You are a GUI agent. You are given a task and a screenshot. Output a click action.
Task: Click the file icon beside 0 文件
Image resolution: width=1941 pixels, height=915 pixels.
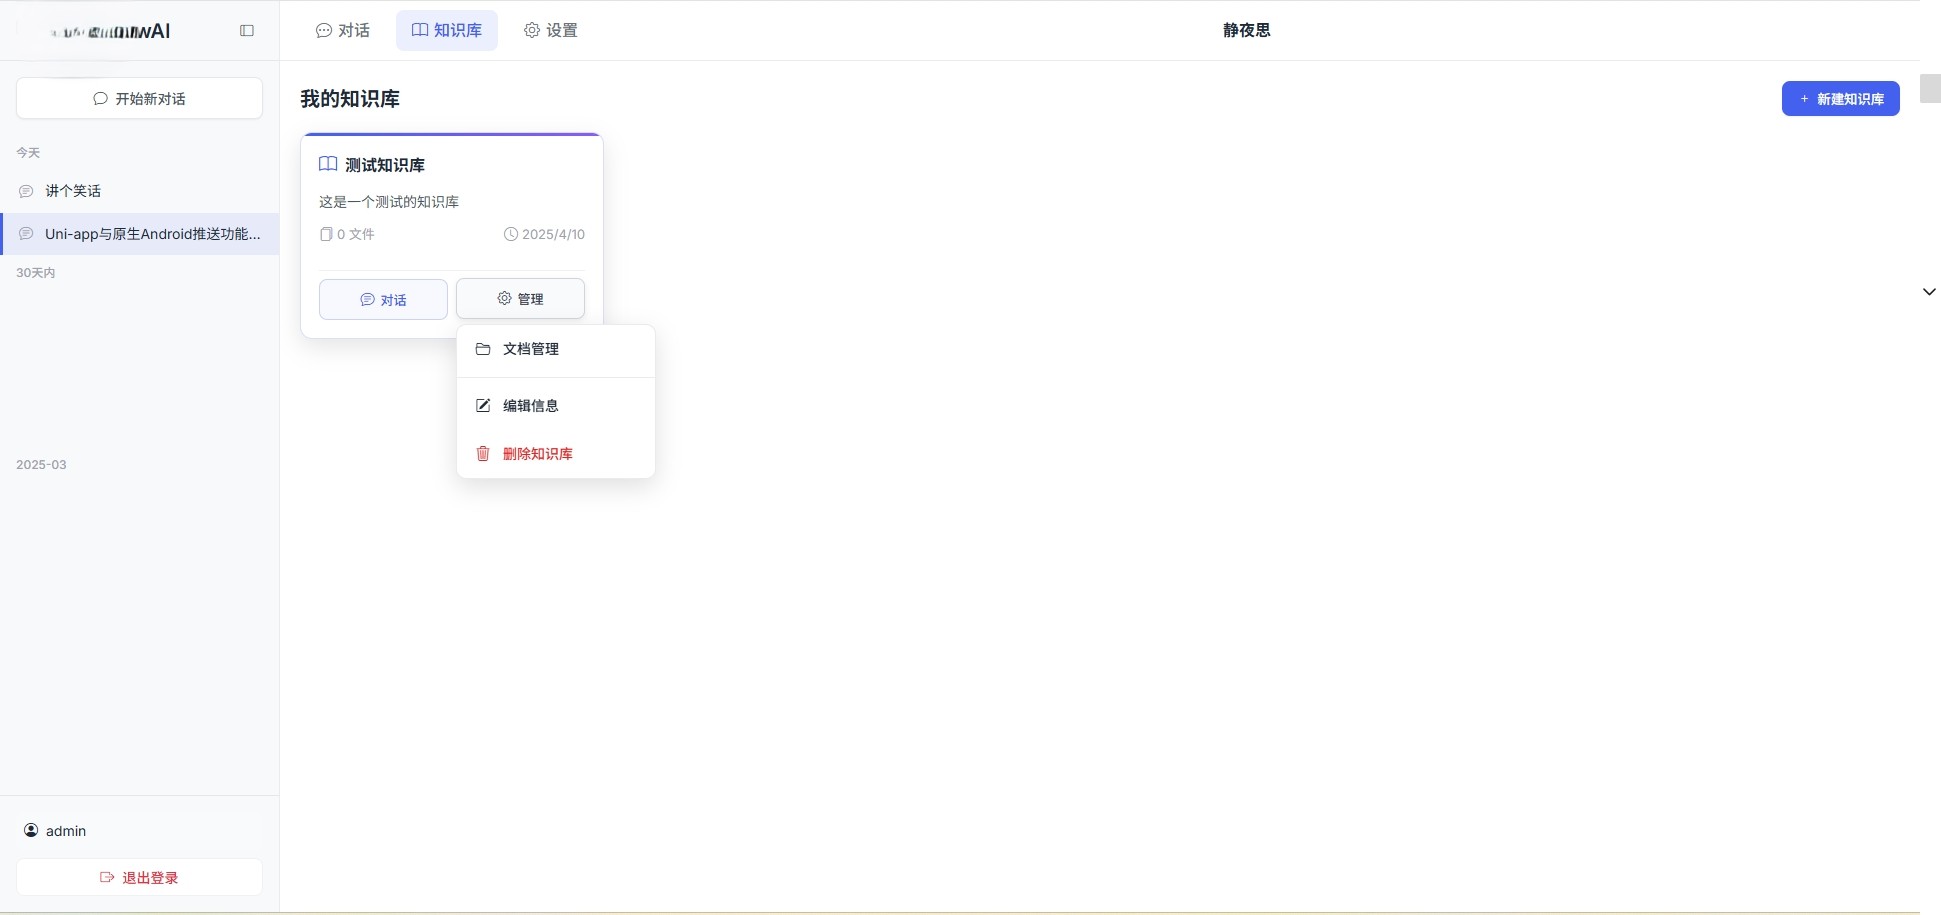click(x=326, y=234)
